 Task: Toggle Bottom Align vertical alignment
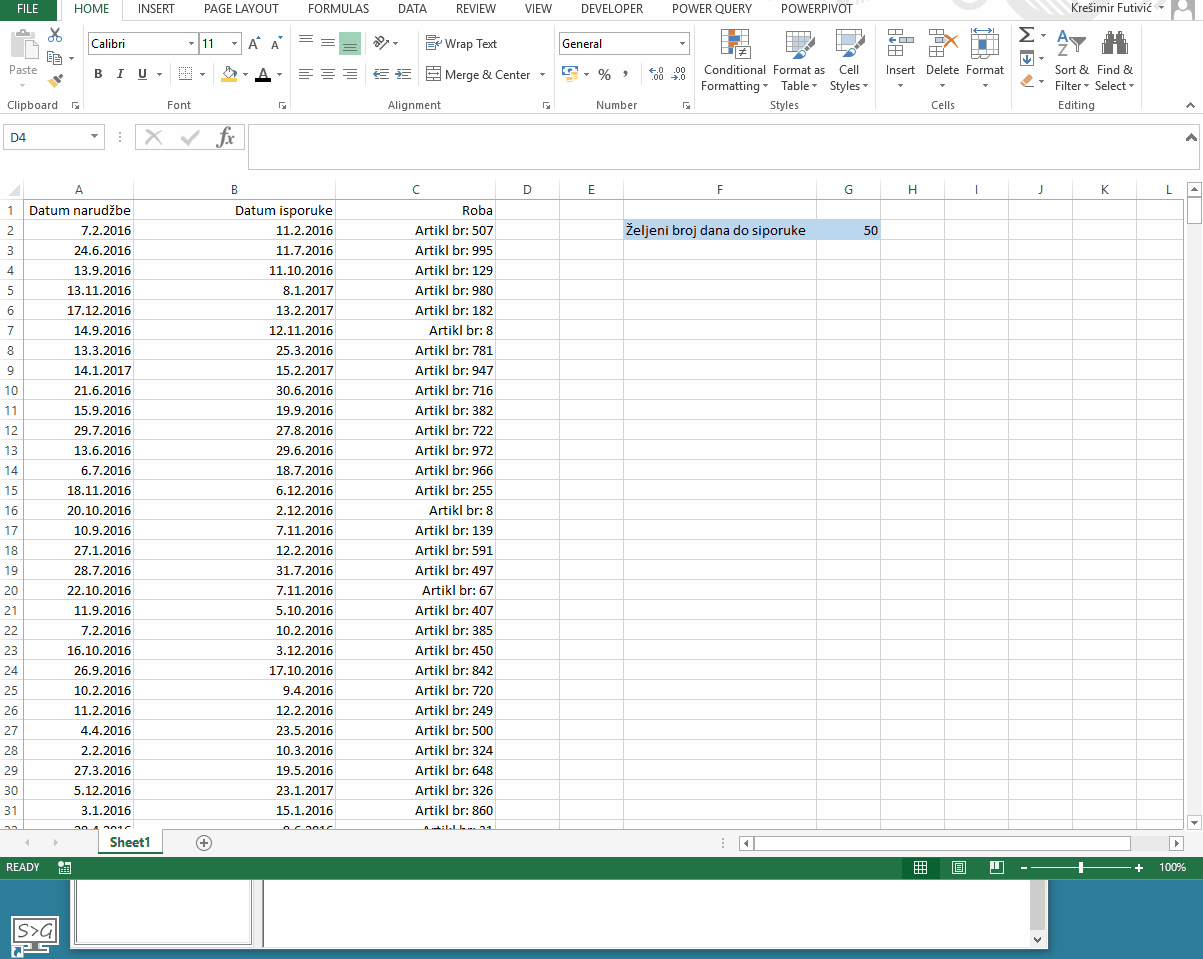(350, 43)
